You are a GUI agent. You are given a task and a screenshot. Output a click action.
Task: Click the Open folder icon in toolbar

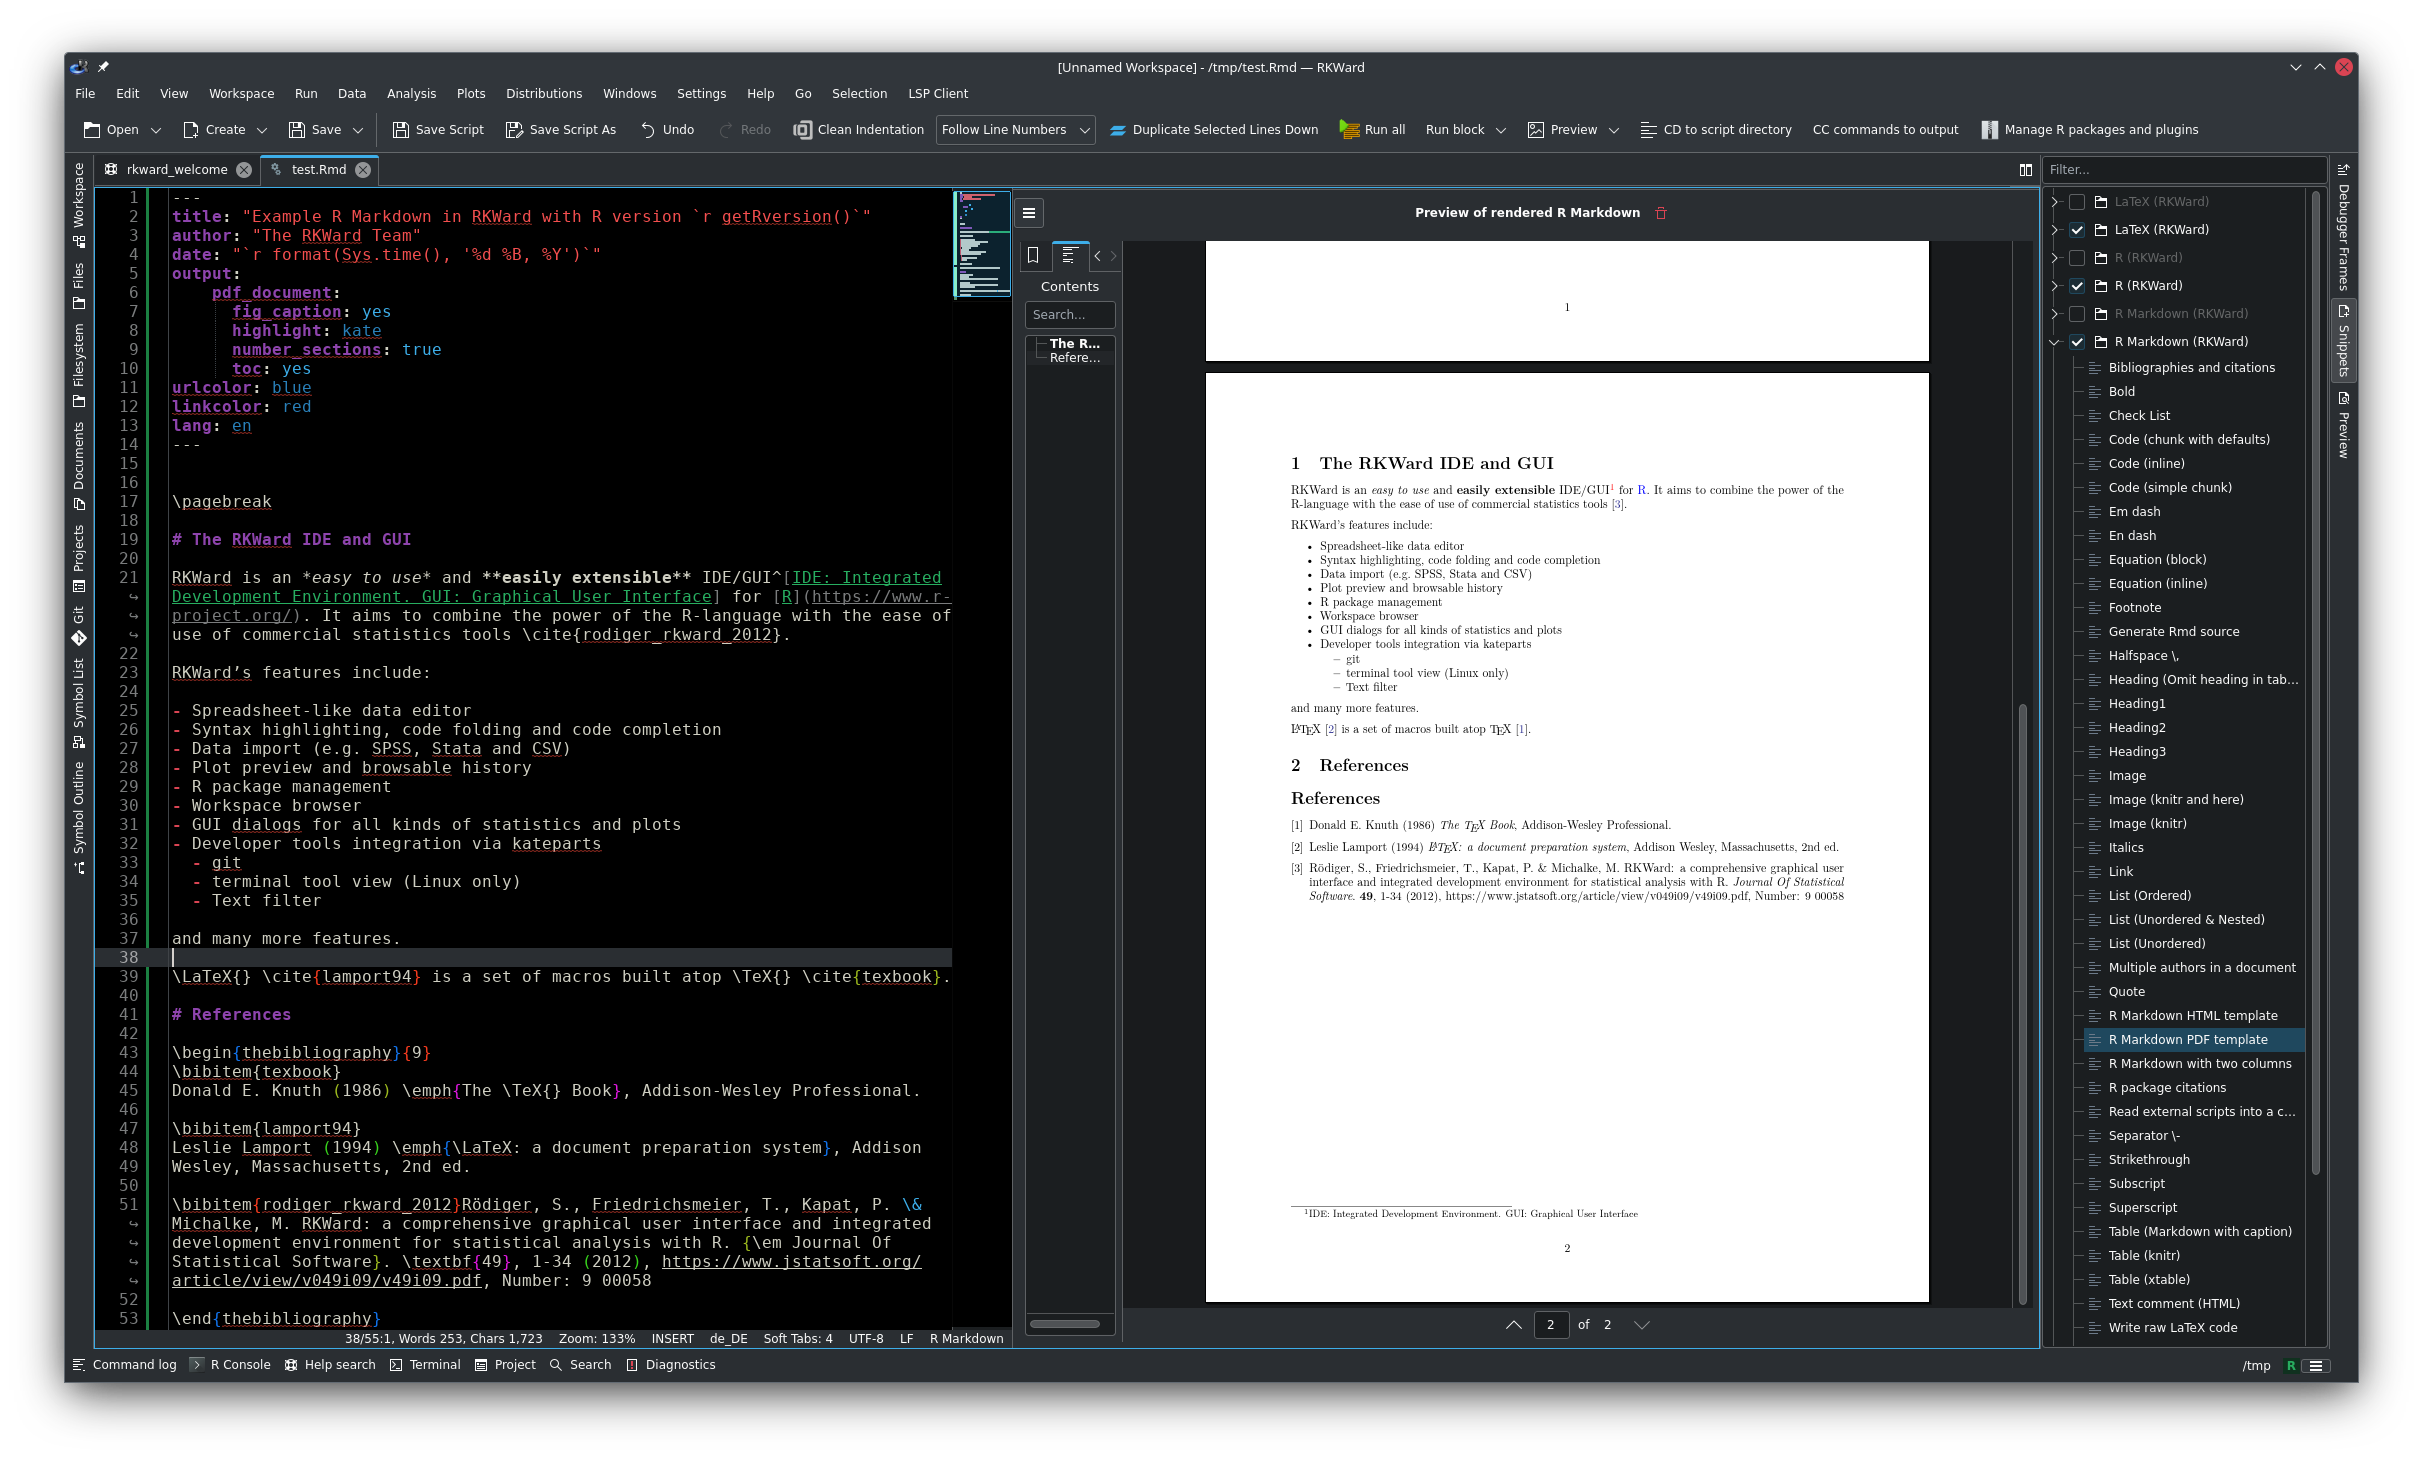pyautogui.click(x=92, y=130)
